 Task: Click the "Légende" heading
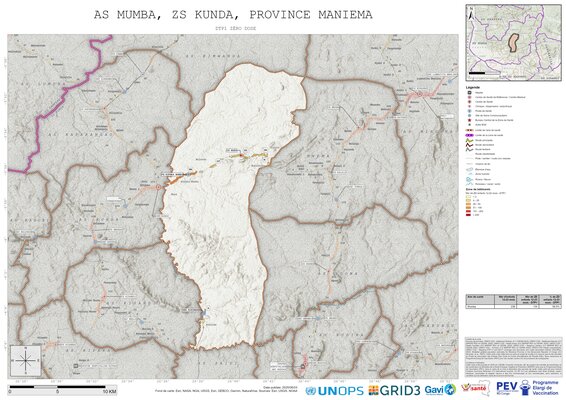(x=473, y=87)
